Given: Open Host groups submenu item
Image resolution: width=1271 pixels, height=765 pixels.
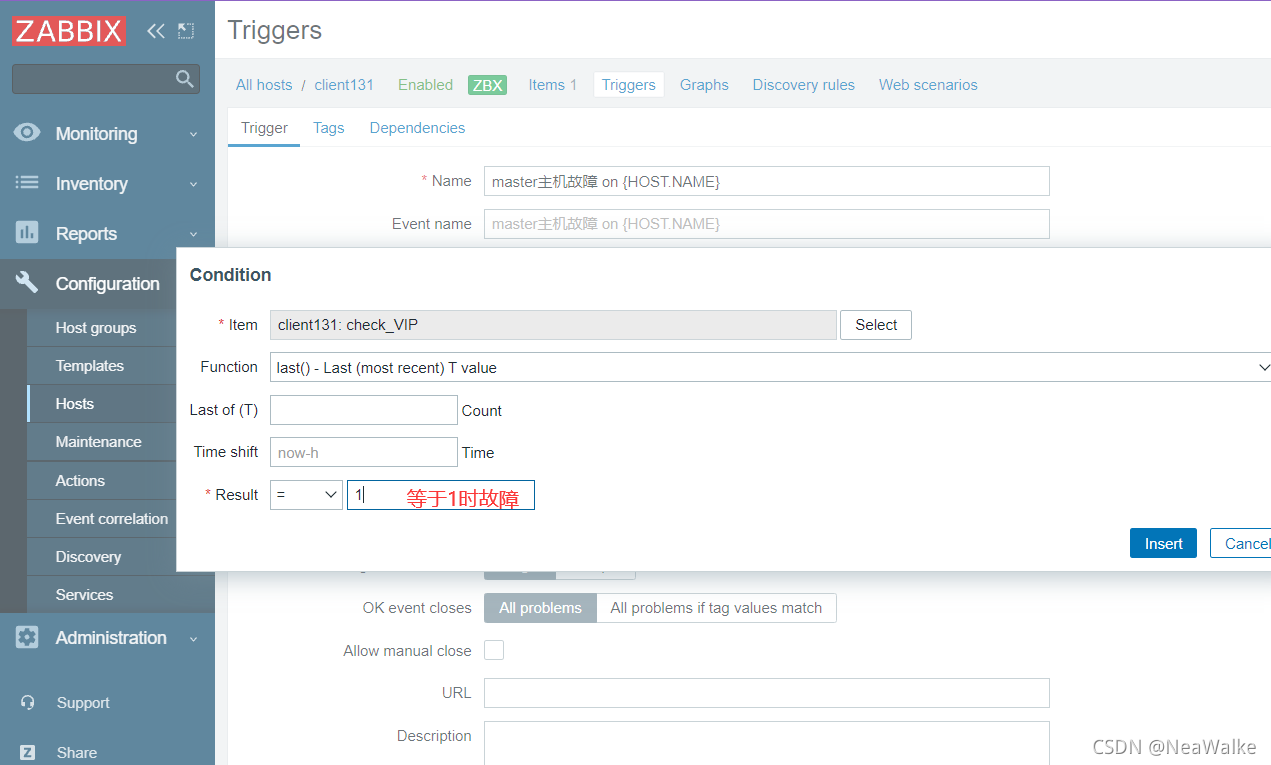Looking at the screenshot, I should [x=96, y=328].
